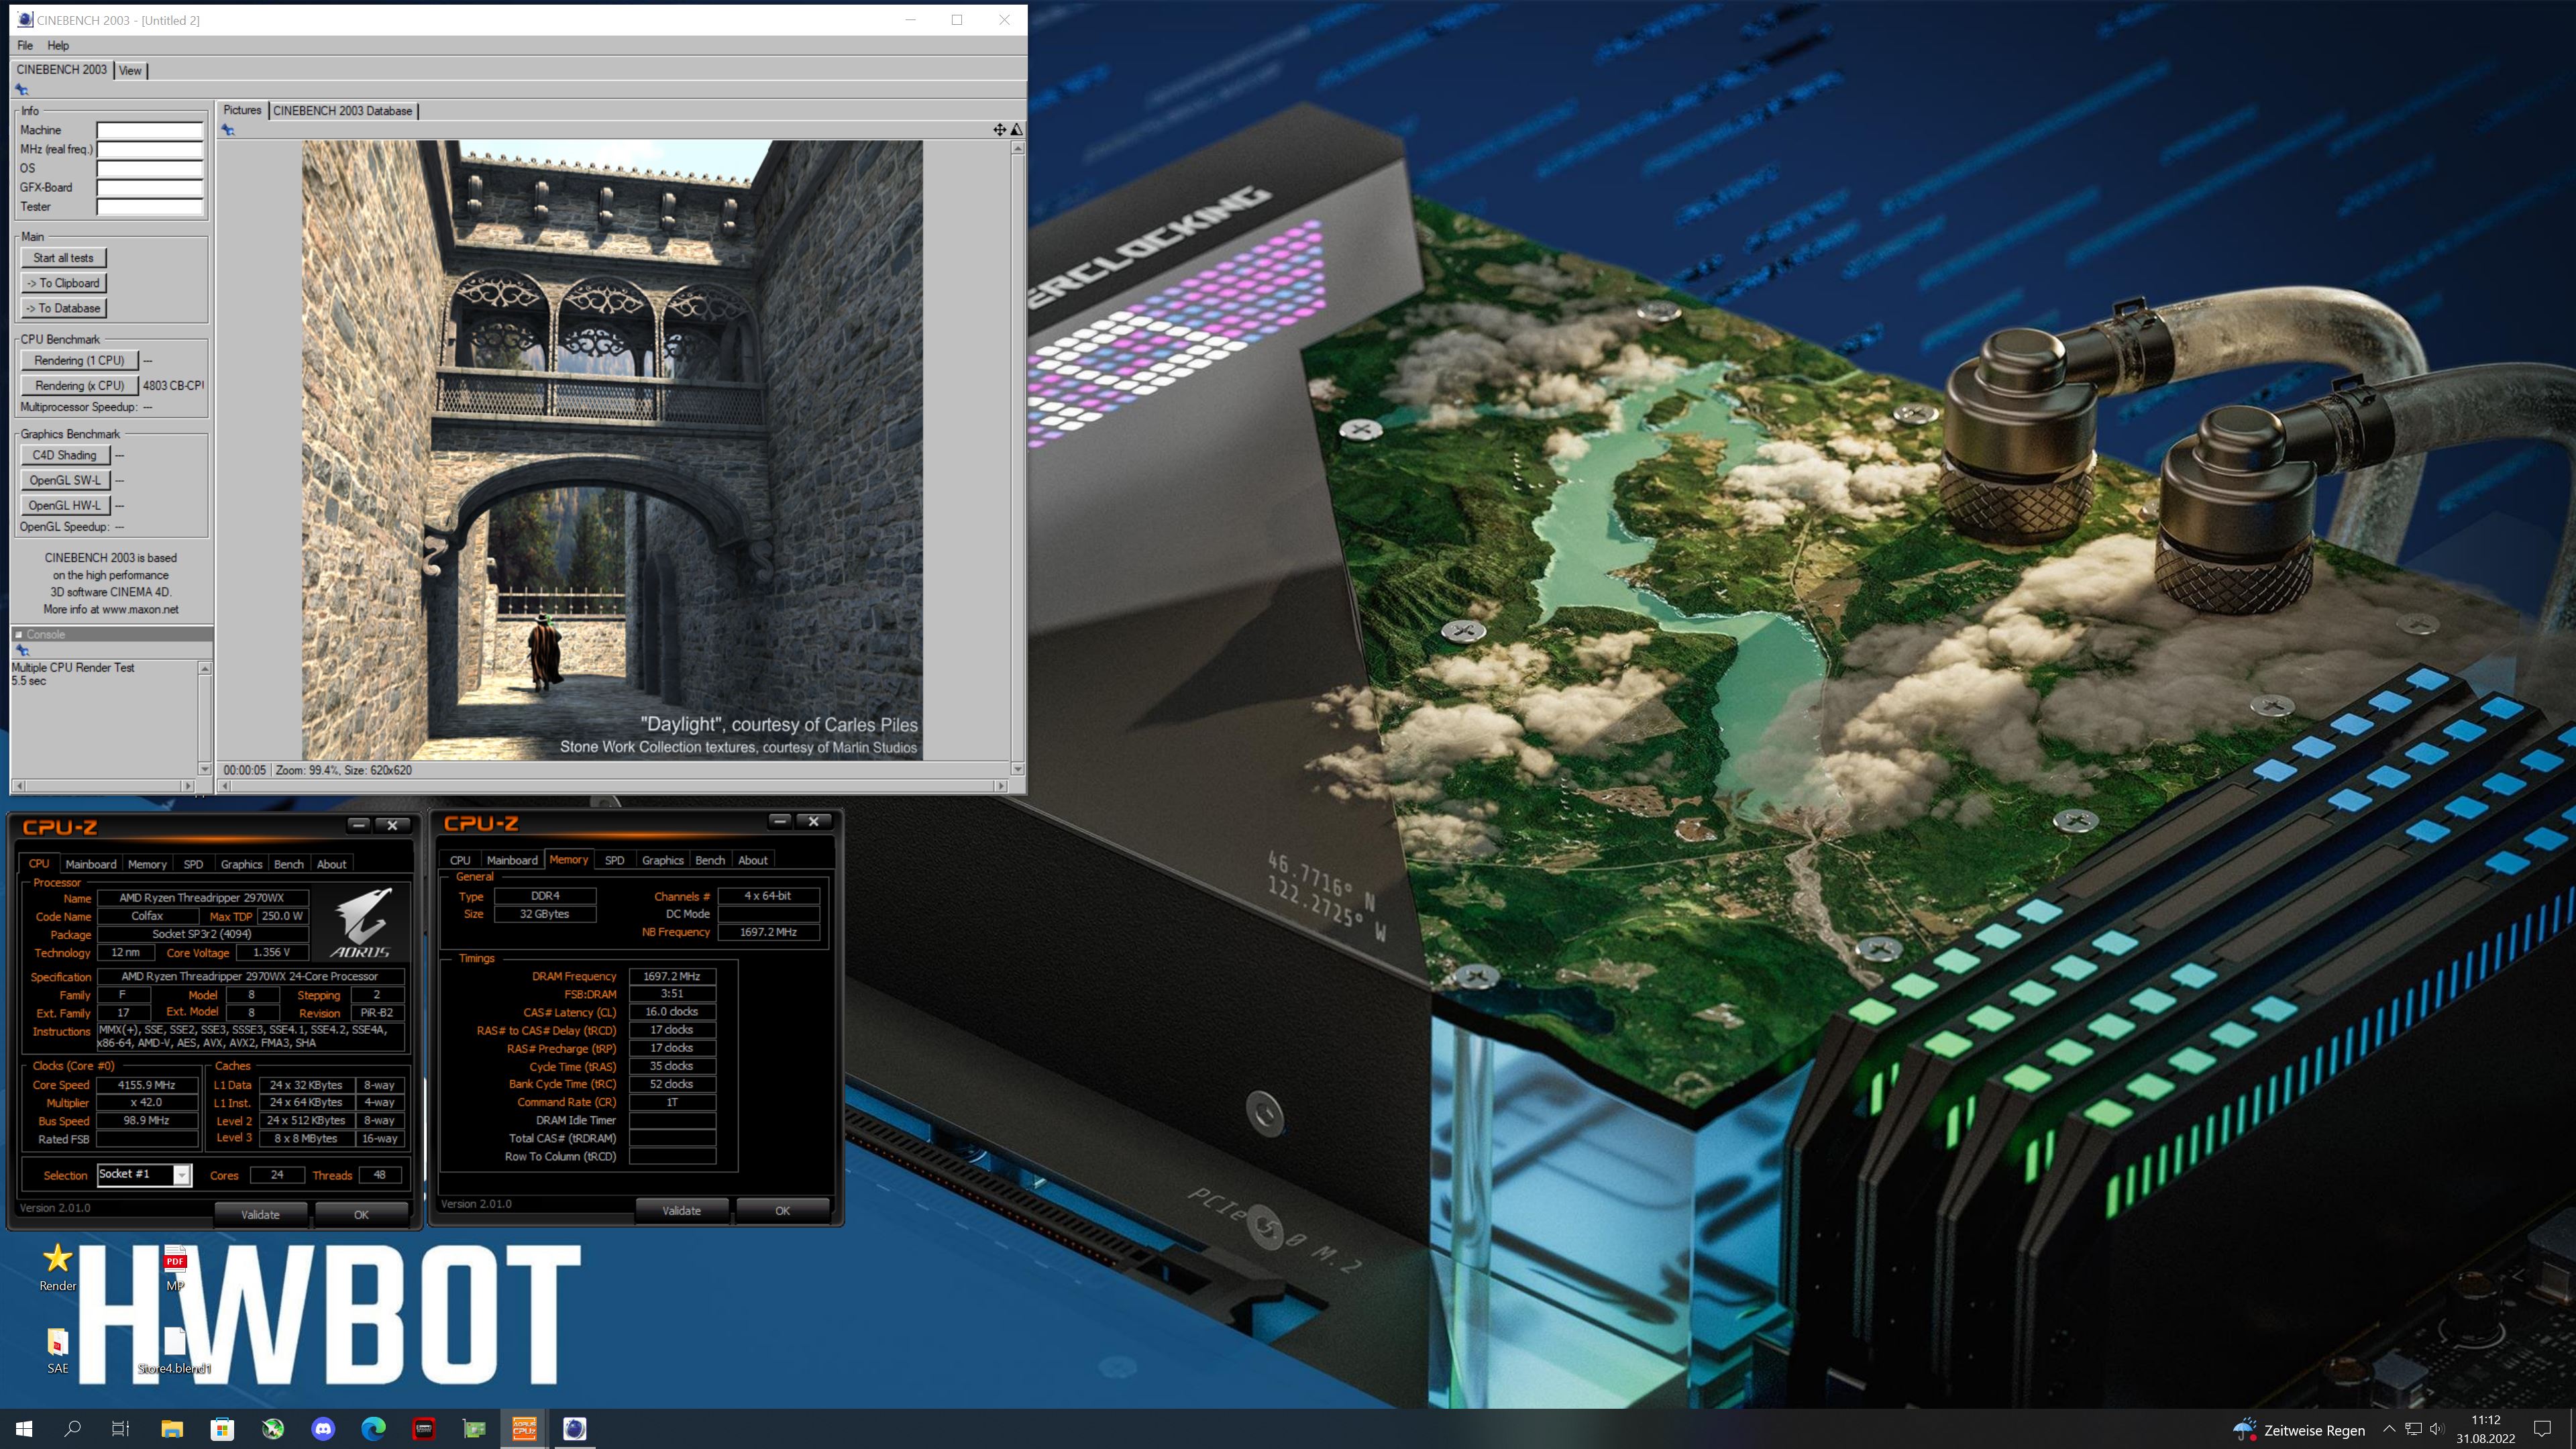Run the OpenGL HW-L test
The image size is (2576, 1449).
pos(64,505)
